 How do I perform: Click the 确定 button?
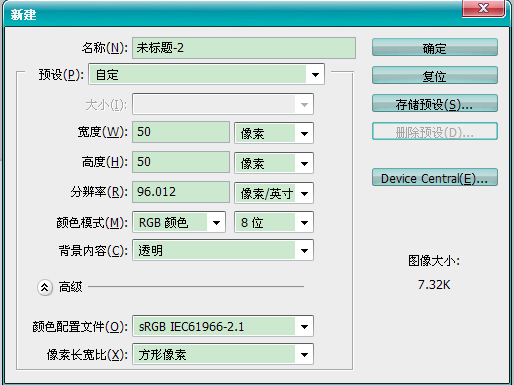click(435, 47)
